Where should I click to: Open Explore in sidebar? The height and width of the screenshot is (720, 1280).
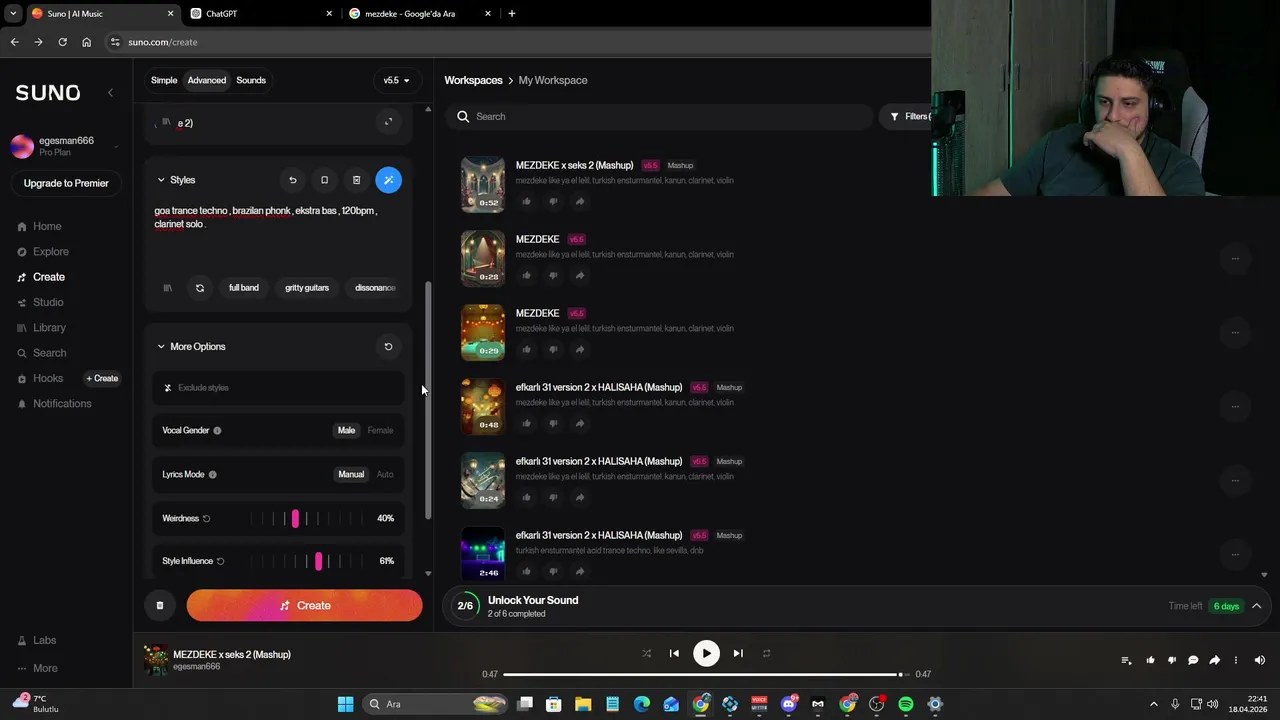coord(50,252)
